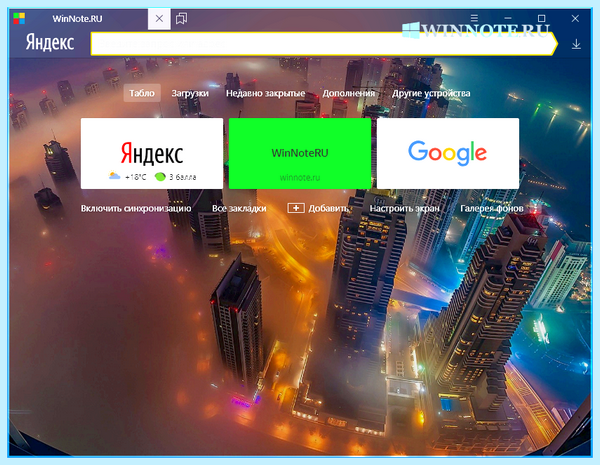The image size is (600, 465).
Task: Click Включить синхронизацию link
Action: pyautogui.click(x=136, y=208)
